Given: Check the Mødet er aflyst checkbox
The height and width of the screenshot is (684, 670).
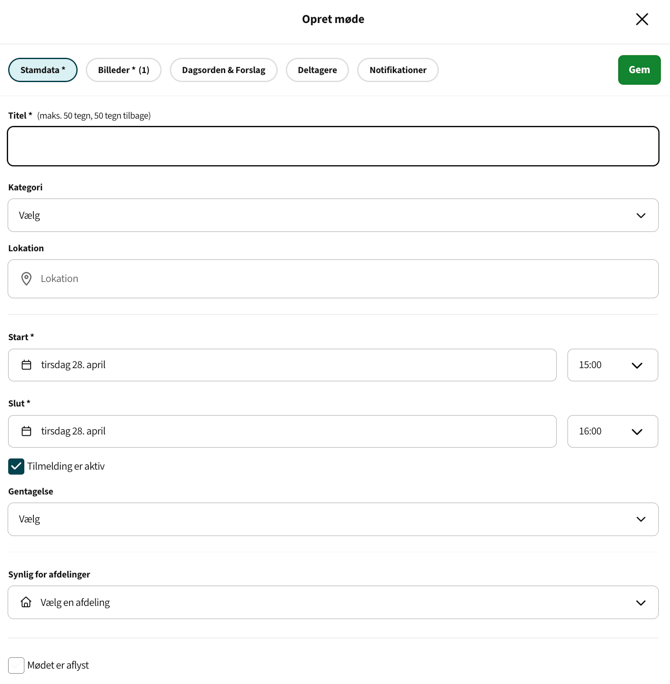Looking at the screenshot, I should pyautogui.click(x=16, y=665).
